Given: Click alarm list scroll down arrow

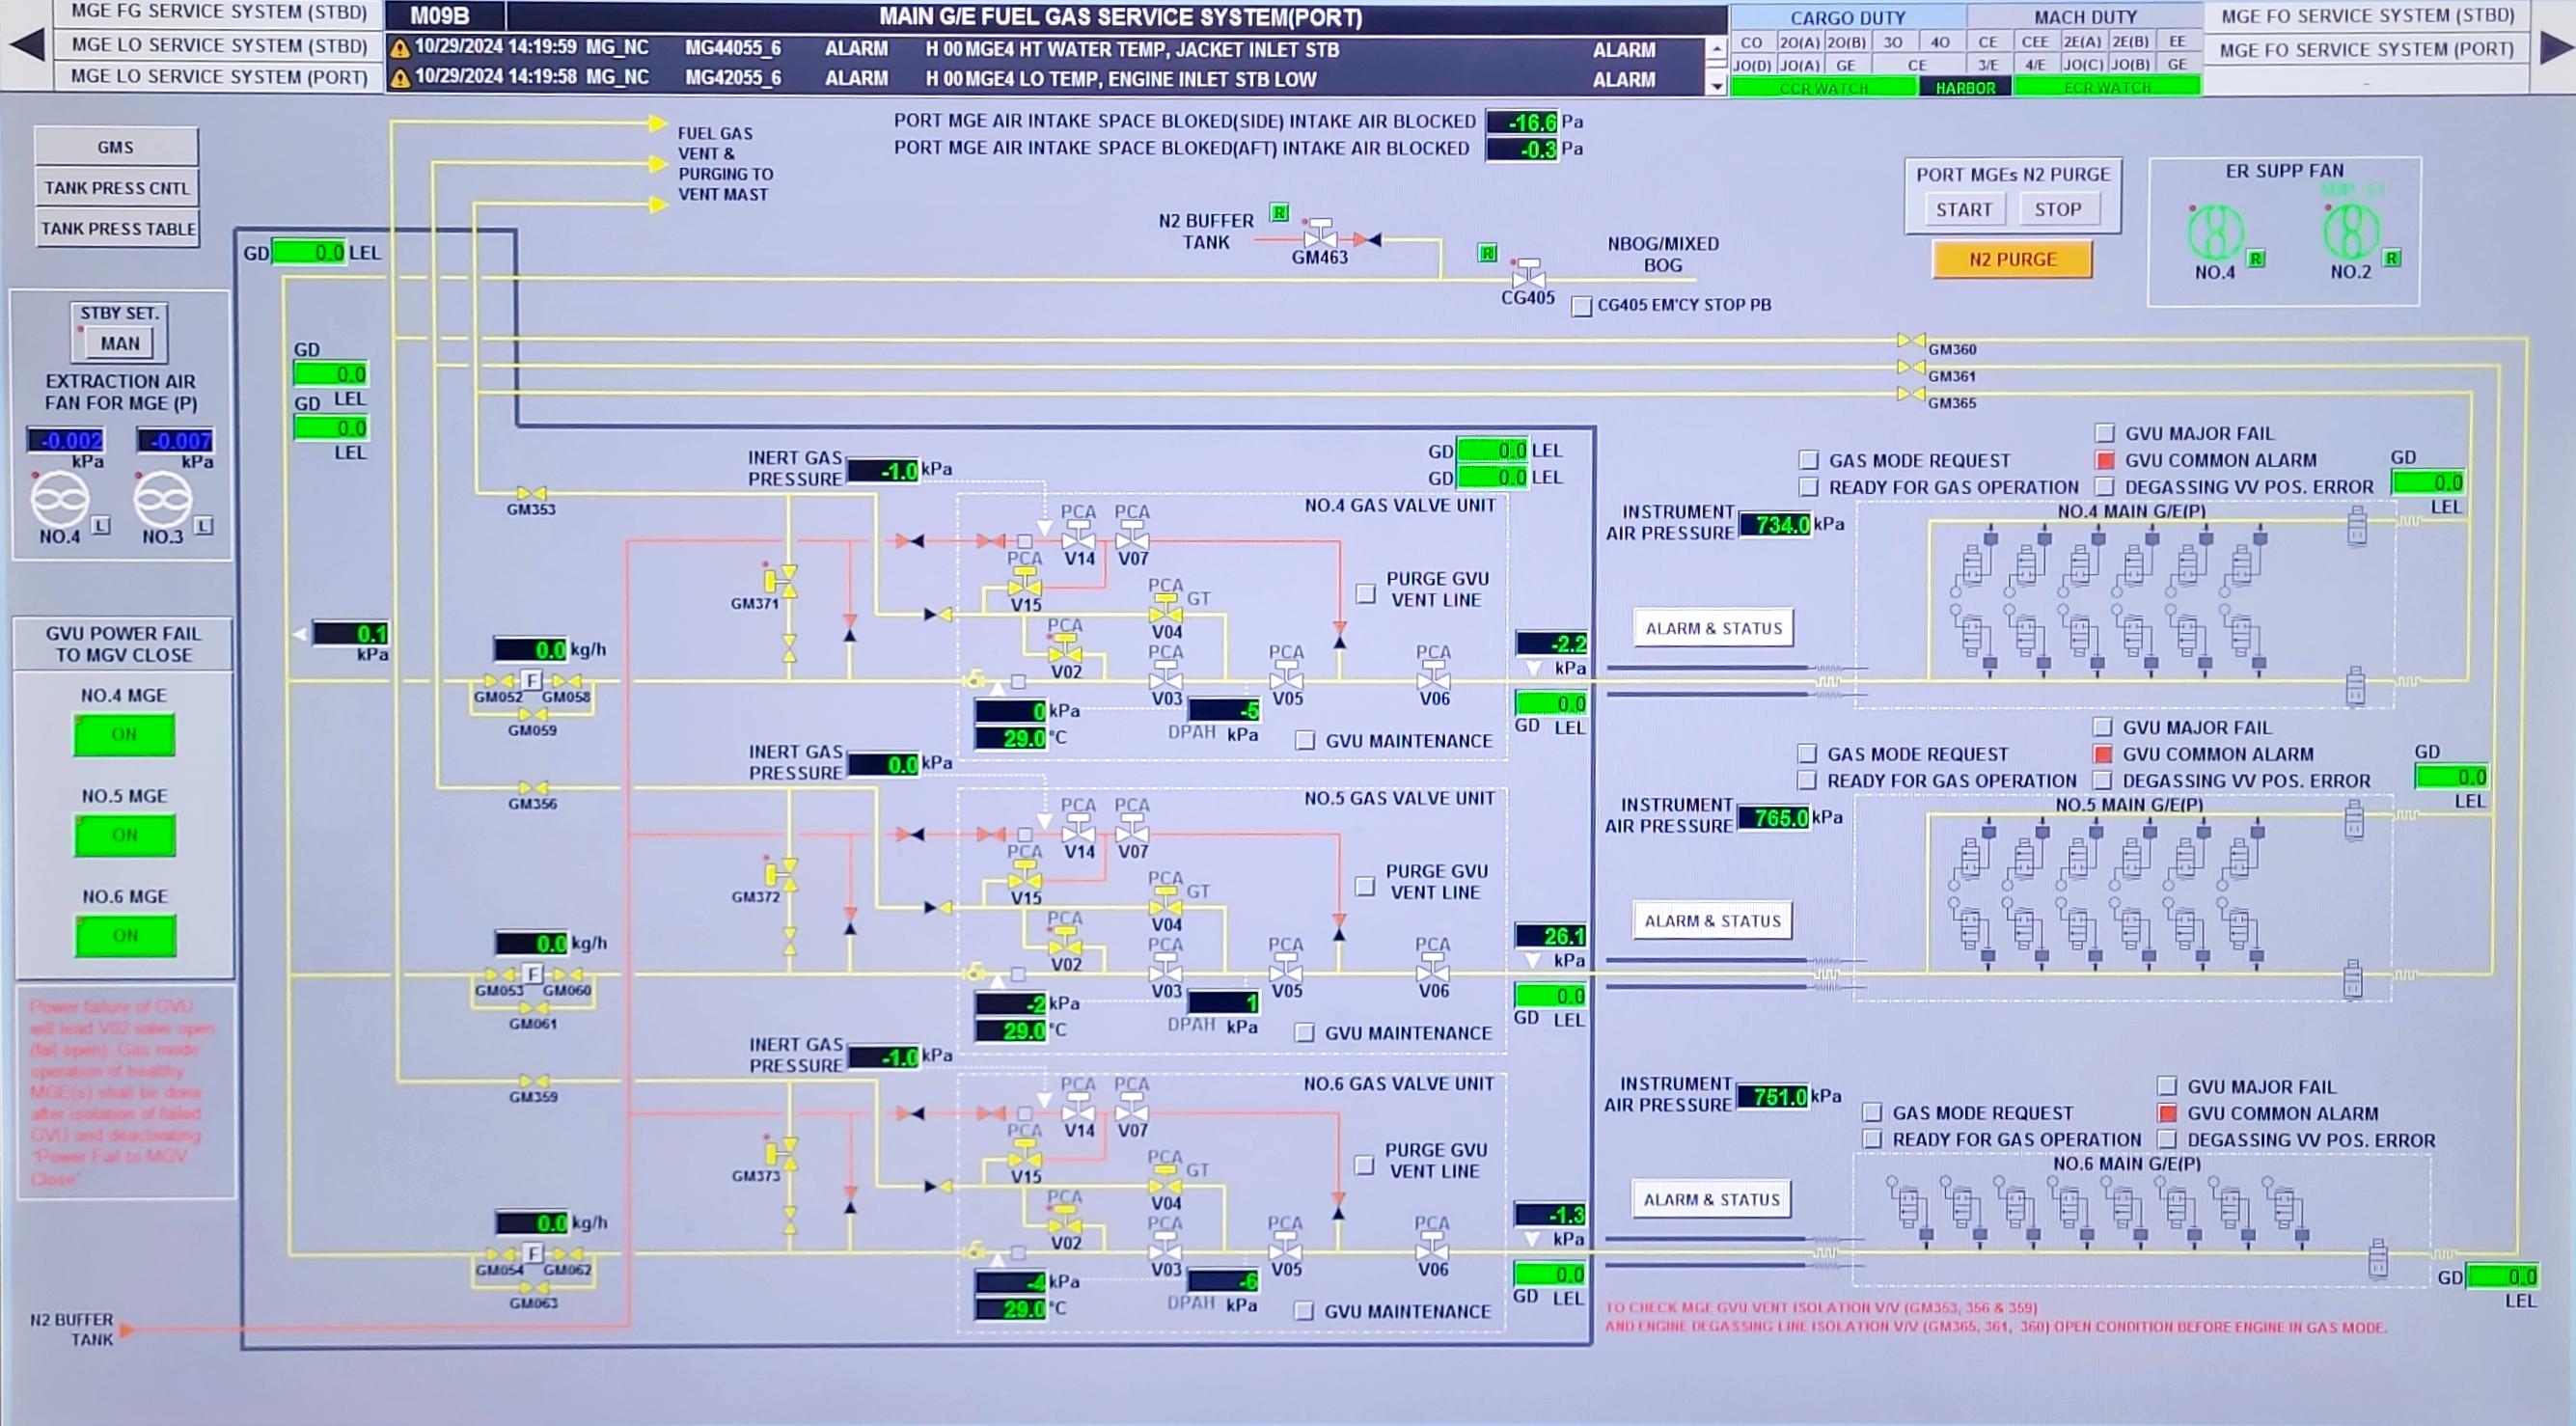Looking at the screenshot, I should pos(1717,85).
